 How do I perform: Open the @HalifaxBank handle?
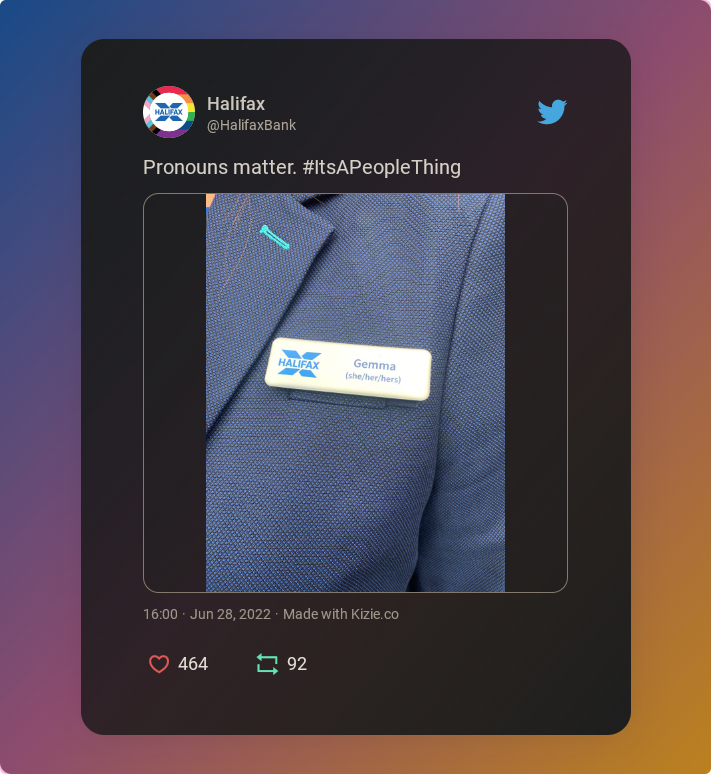click(x=251, y=125)
